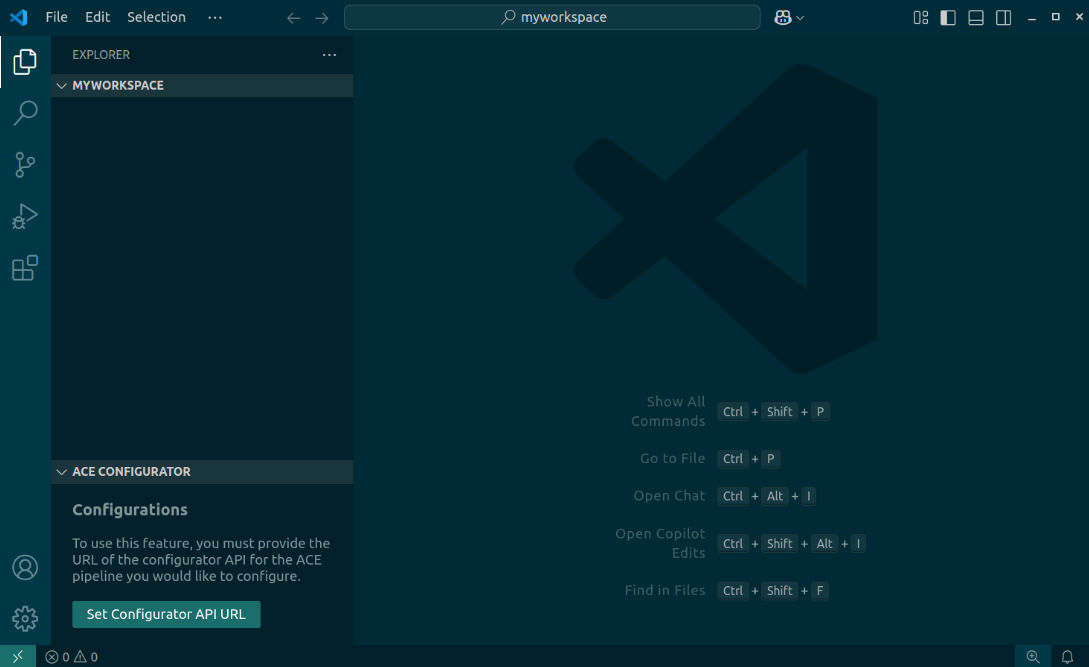Screen dimensions: 1089x667
Task: Open the Edit menu
Action: pyautogui.click(x=97, y=17)
